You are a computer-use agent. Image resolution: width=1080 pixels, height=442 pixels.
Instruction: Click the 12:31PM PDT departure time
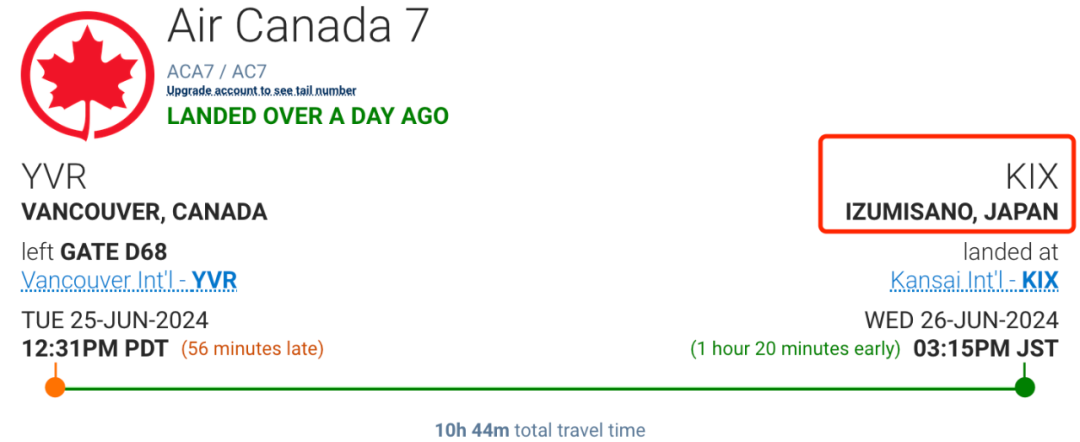click(94, 349)
